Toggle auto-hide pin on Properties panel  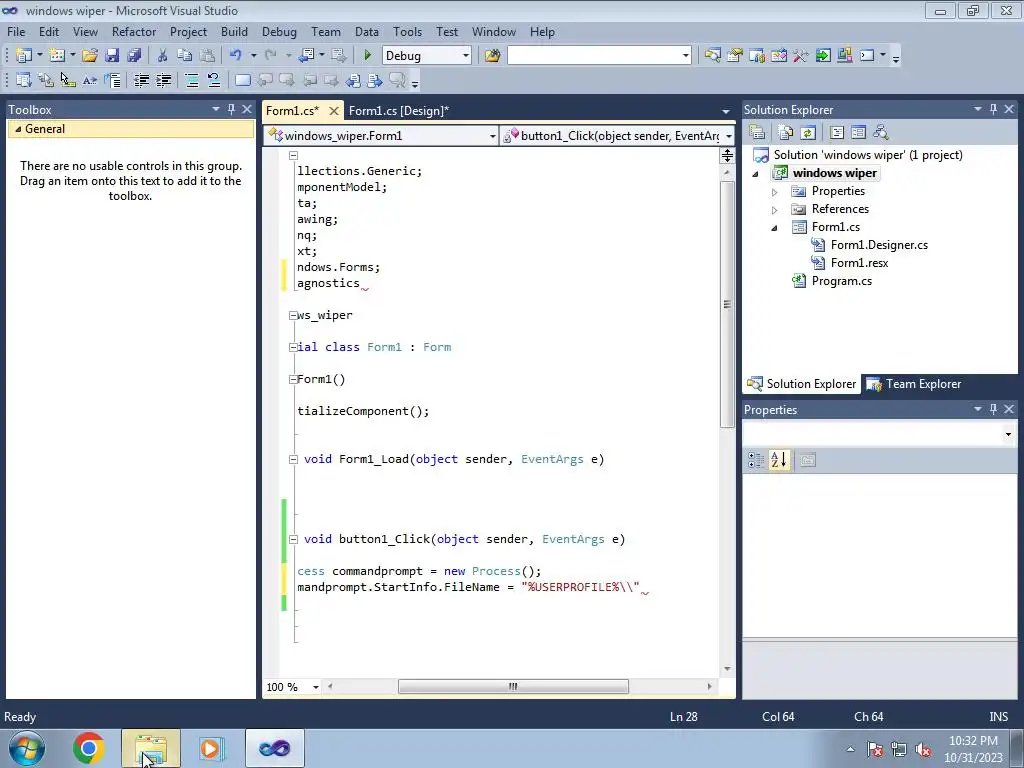click(x=993, y=409)
